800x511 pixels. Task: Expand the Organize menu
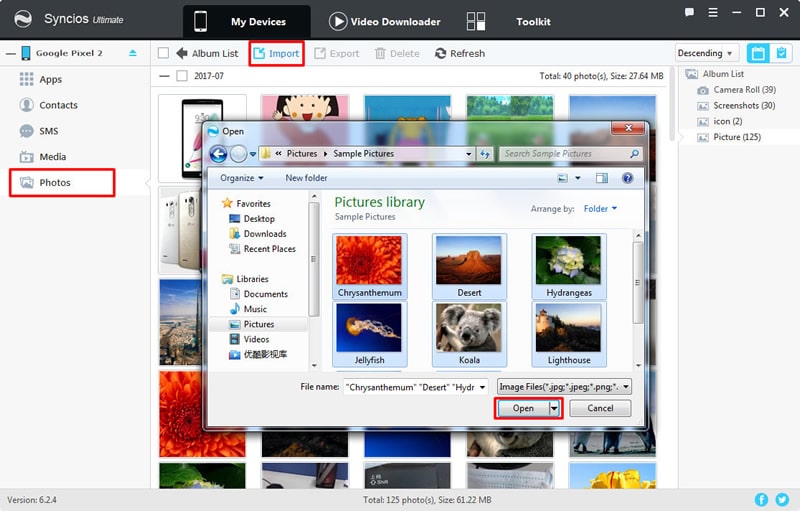tap(242, 178)
